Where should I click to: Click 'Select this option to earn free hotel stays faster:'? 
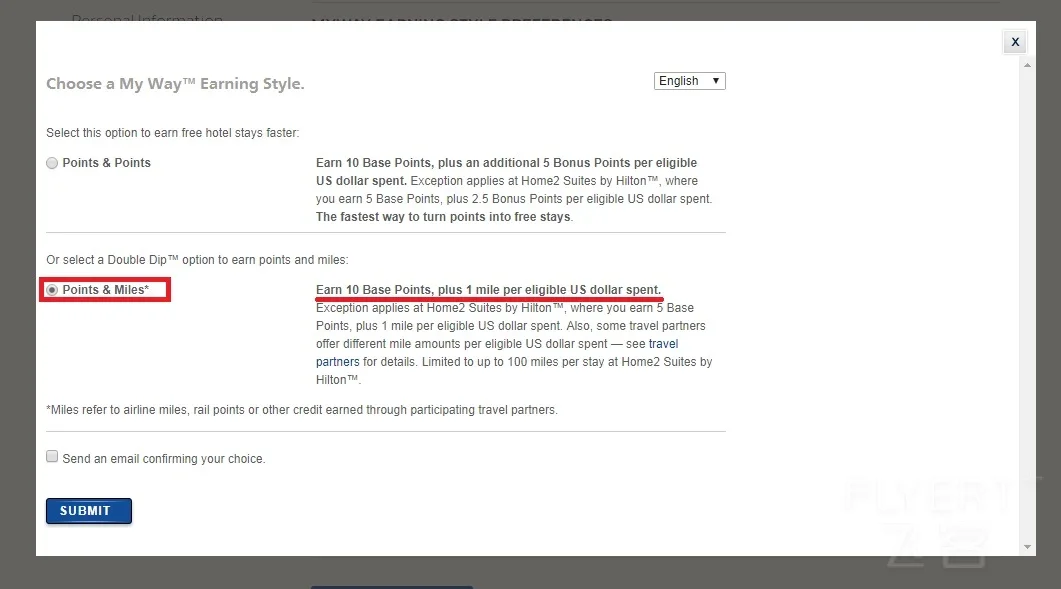point(173,133)
